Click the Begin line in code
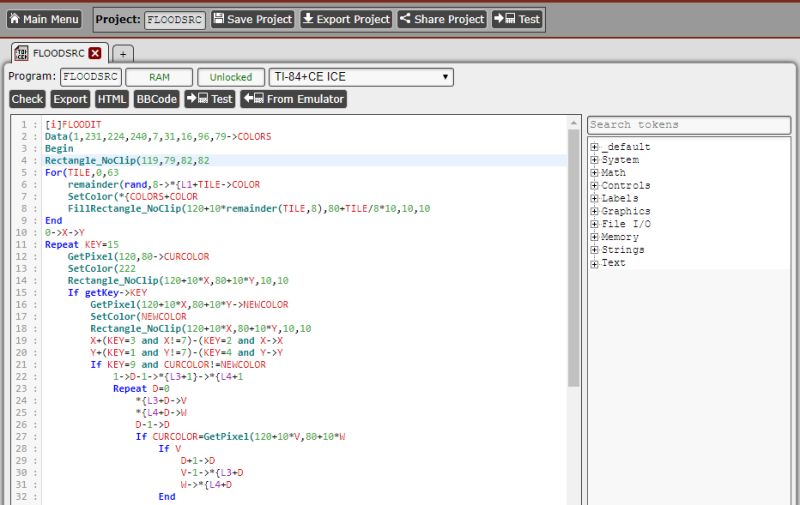The width and height of the screenshot is (800, 505). click(x=59, y=148)
